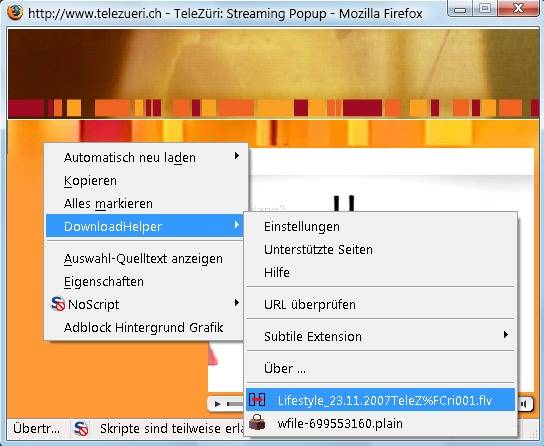Click URL überprüfen
The image size is (544, 446).
pos(380,305)
